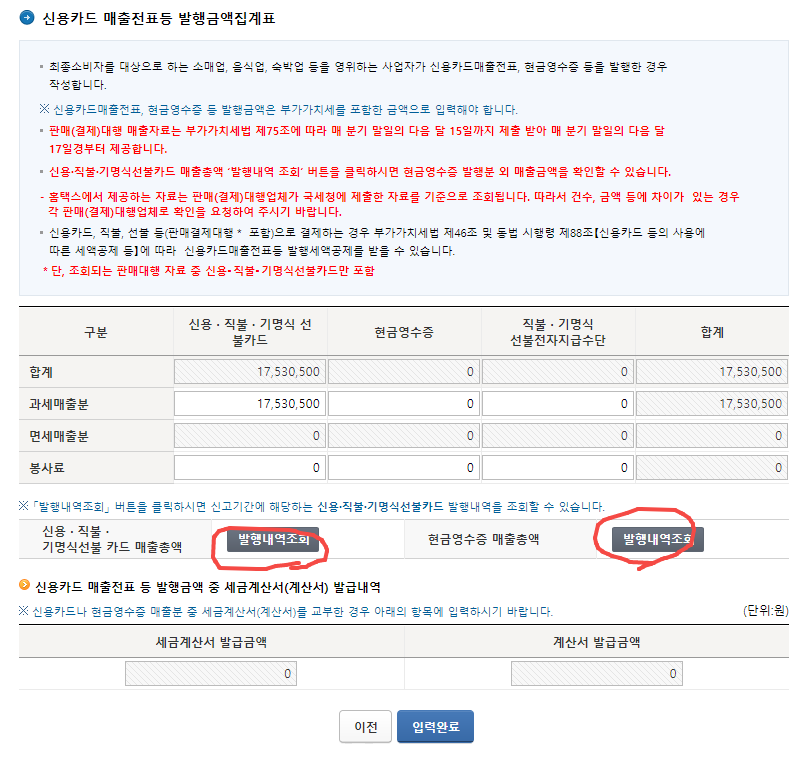The image size is (806, 765).
Task: Click the orange arrow icon beside 세금계산서(계산서) 발급내역
Action: pos(24,586)
